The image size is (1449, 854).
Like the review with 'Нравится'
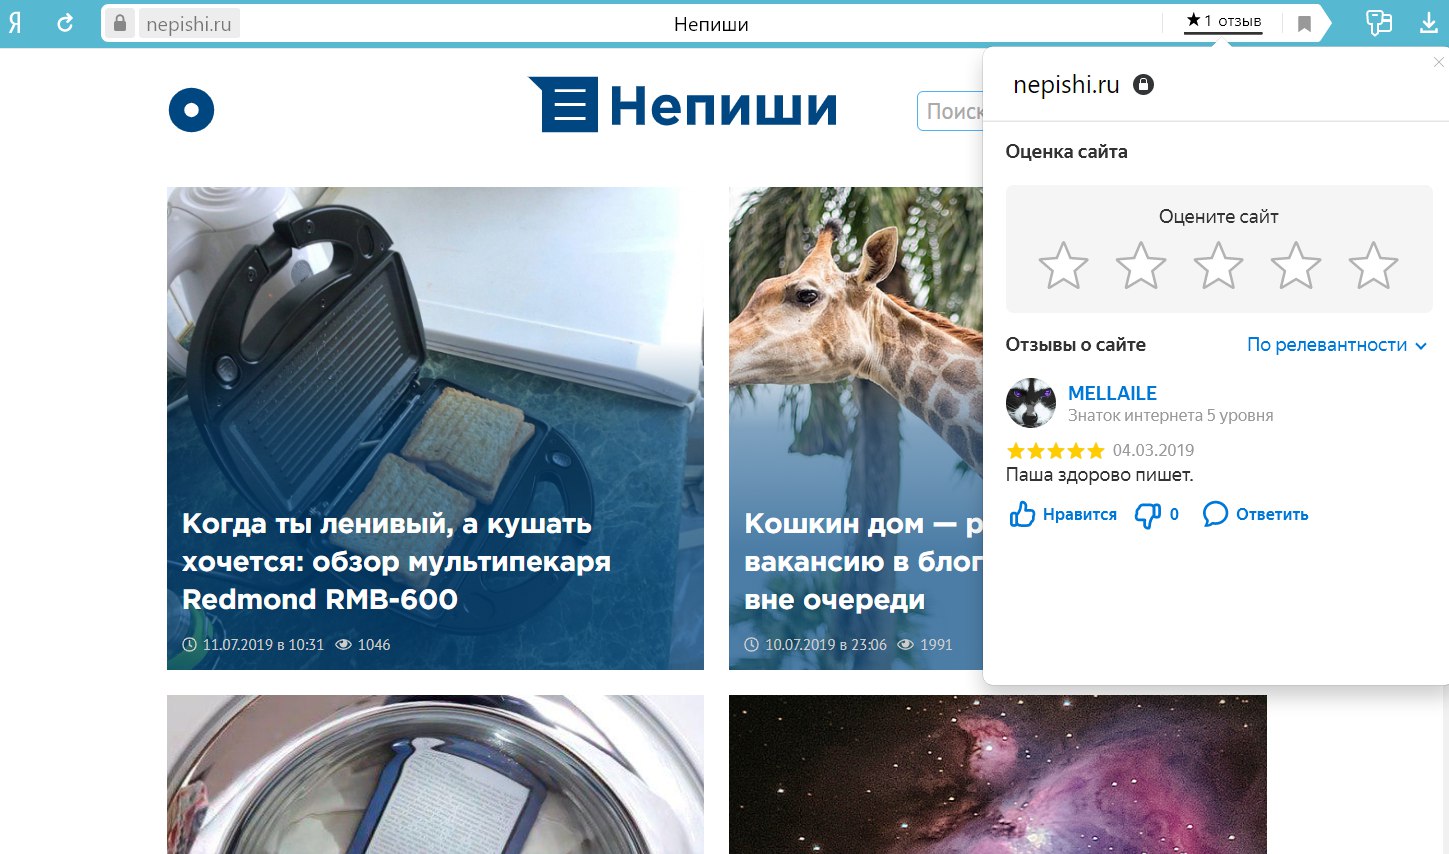(1063, 515)
